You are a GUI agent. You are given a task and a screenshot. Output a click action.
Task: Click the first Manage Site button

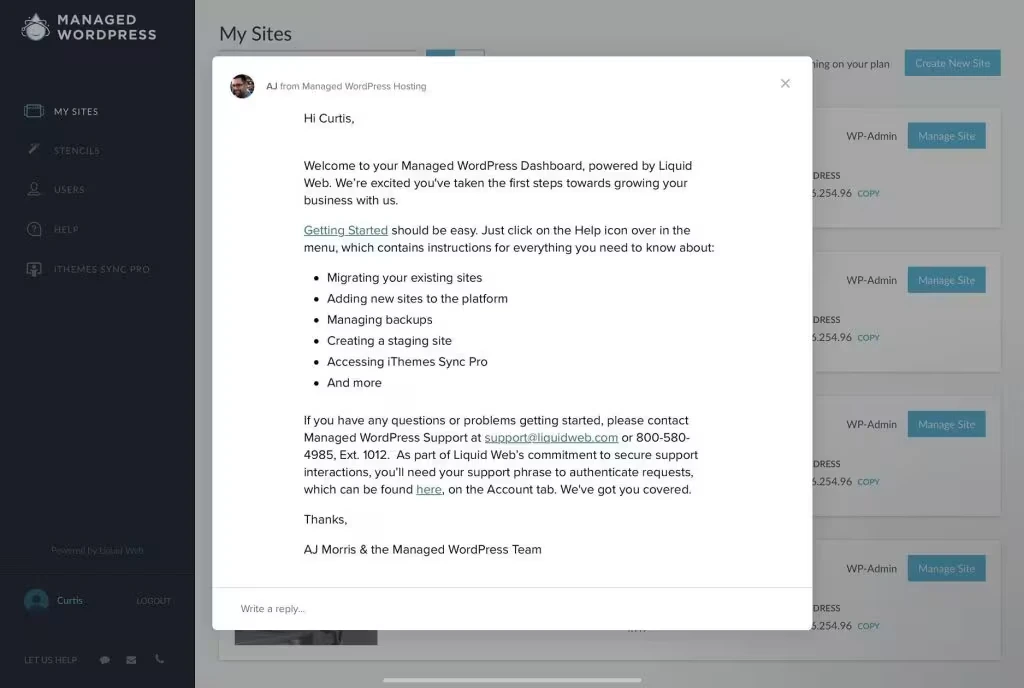pos(946,136)
